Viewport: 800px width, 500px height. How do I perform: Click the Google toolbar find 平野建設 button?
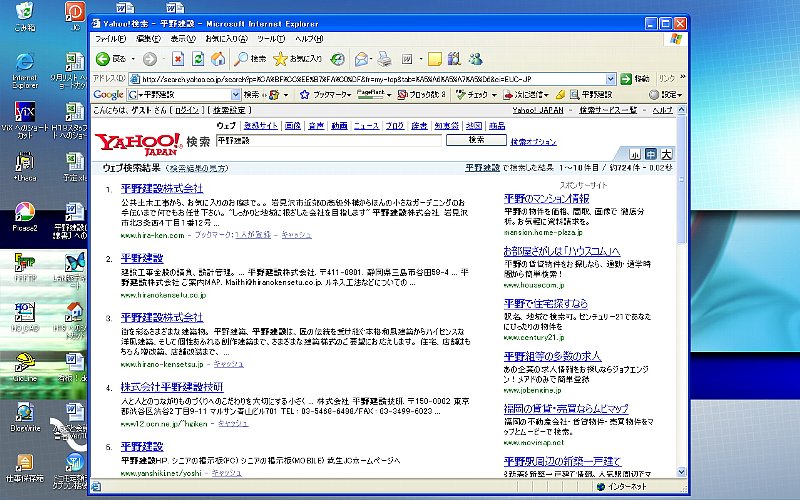(591, 95)
